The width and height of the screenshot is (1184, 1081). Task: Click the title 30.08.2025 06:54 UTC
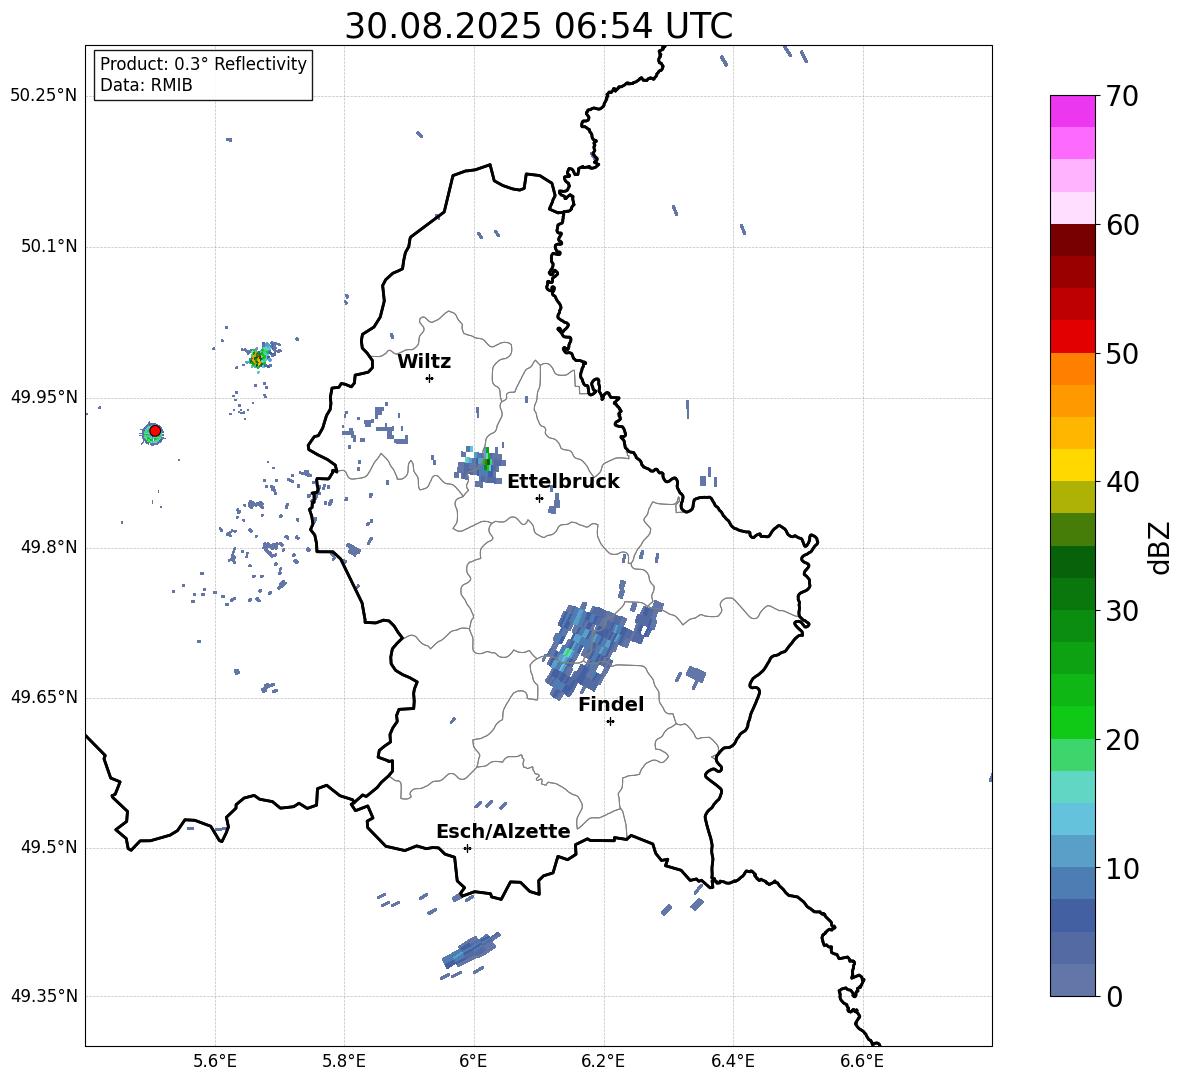coord(538,26)
